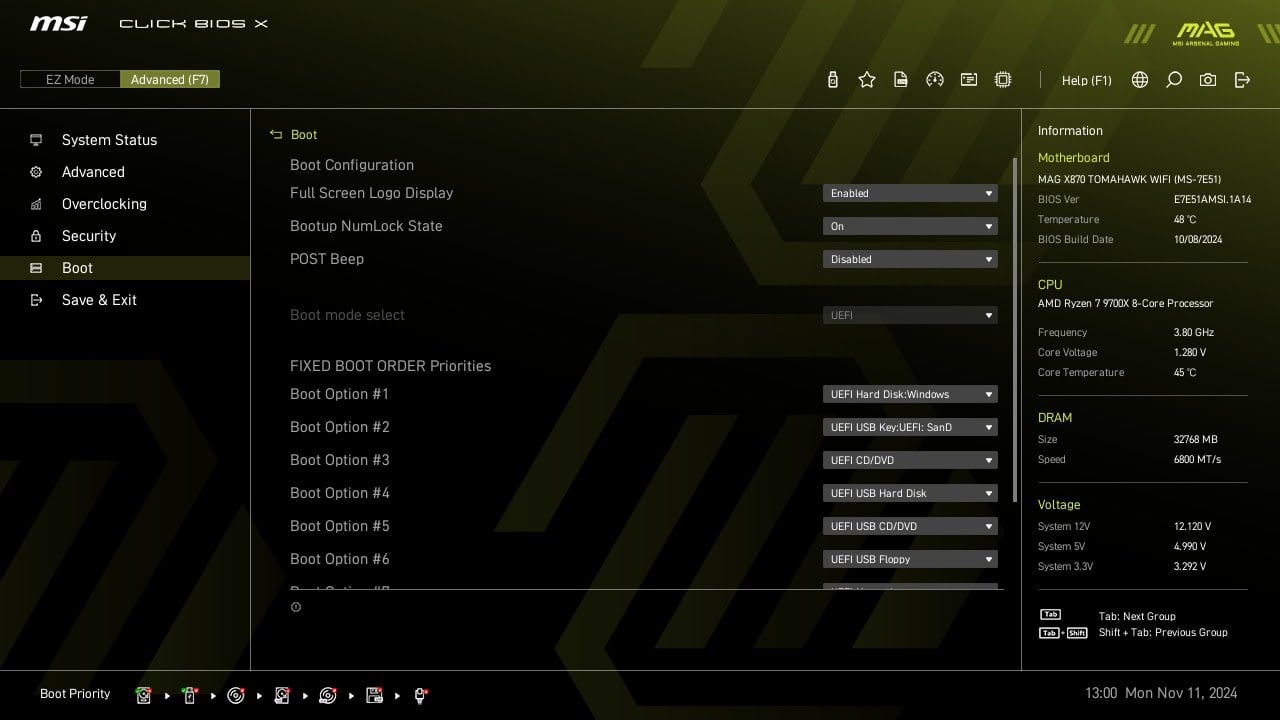This screenshot has height=720, width=1280.
Task: Select hard disk icon in Boot Priority bar
Action: [x=144, y=695]
